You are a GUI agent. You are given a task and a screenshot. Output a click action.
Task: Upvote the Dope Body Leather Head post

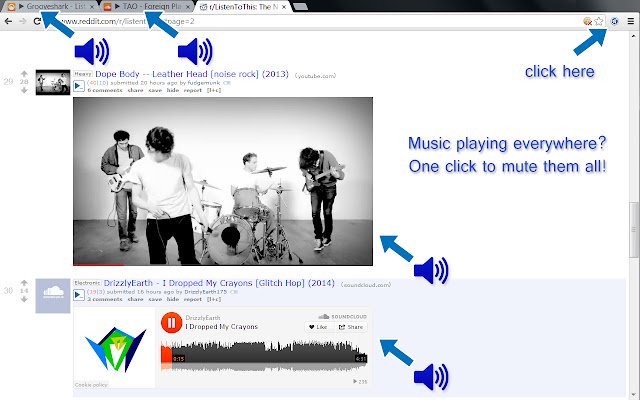[24, 73]
